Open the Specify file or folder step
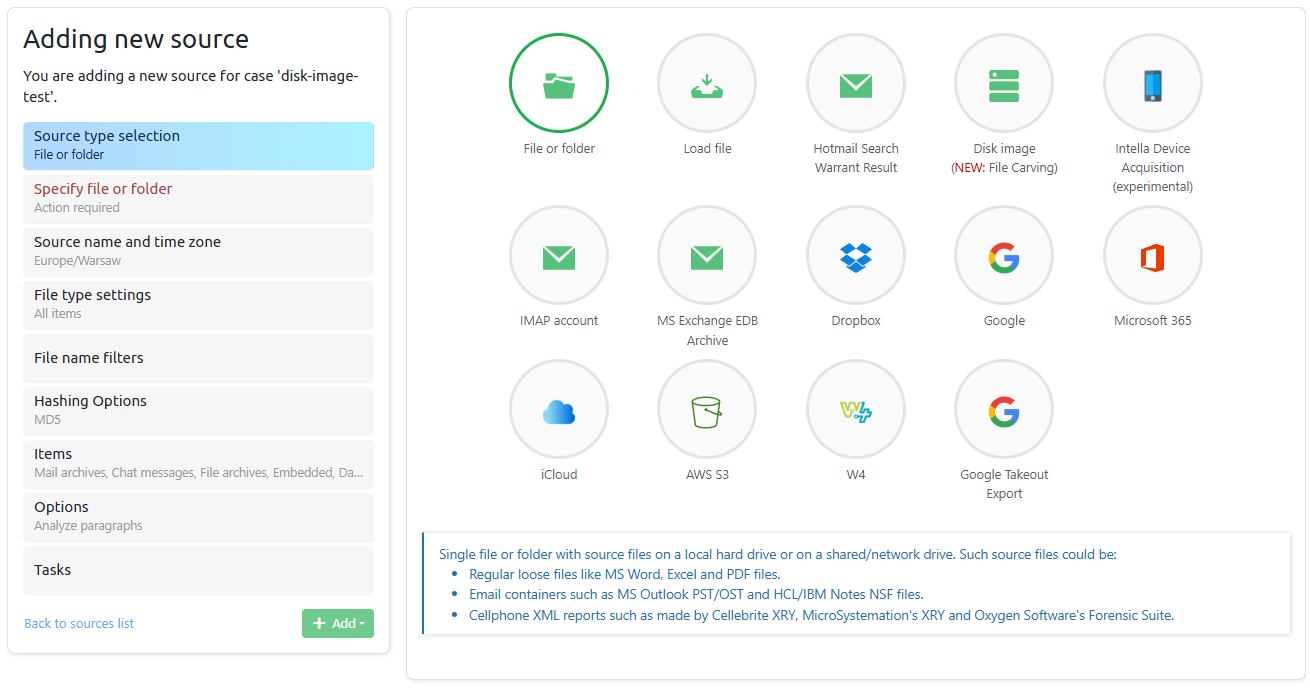Screen dimensions: 1310x693 [x=198, y=199]
